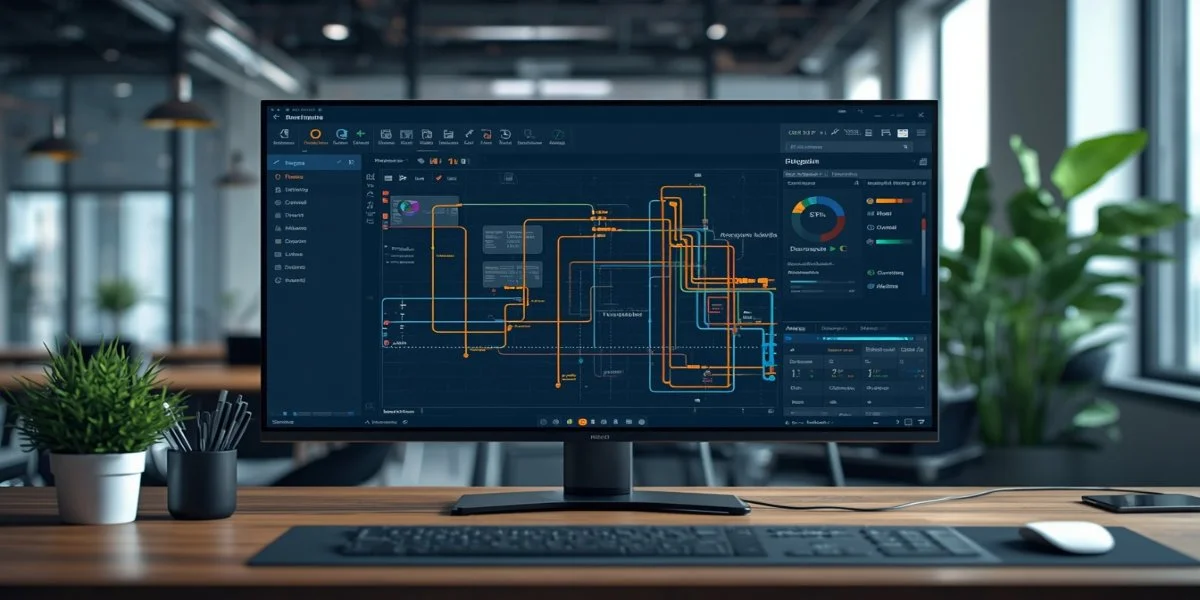Click the "Overall" row in the right panel
The image size is (1200, 600).
coord(880,227)
